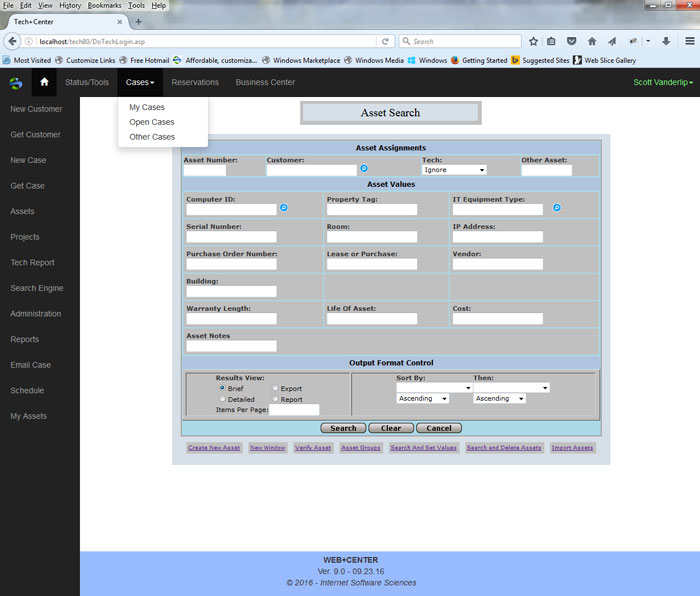This screenshot has height=596, width=700.
Task: Choose Other Cases from menu
Action: [152, 137]
